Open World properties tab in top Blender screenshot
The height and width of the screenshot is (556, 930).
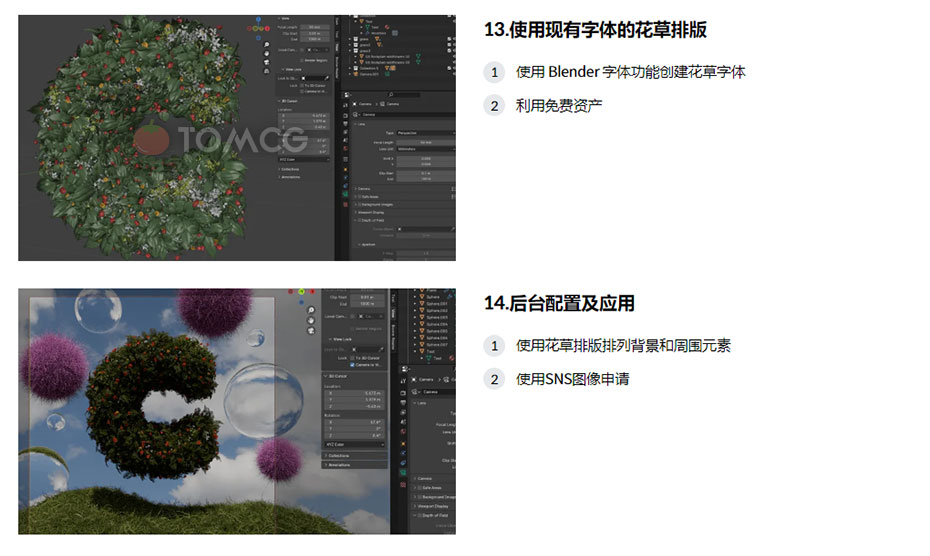[345, 148]
